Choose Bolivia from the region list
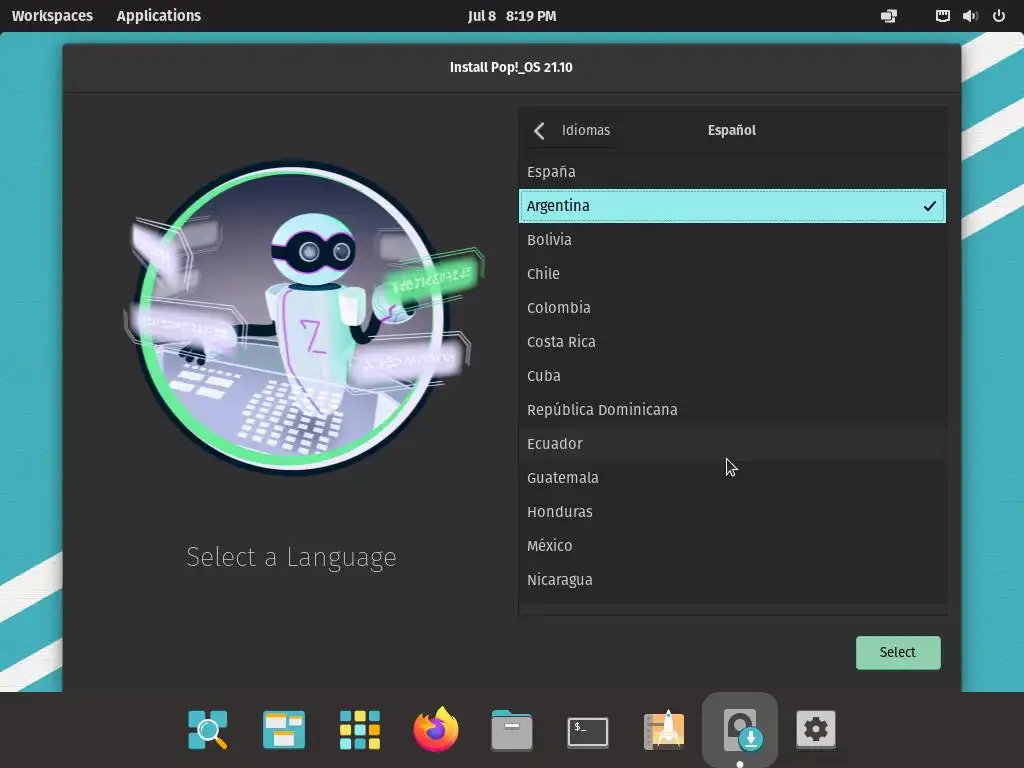 tap(732, 240)
